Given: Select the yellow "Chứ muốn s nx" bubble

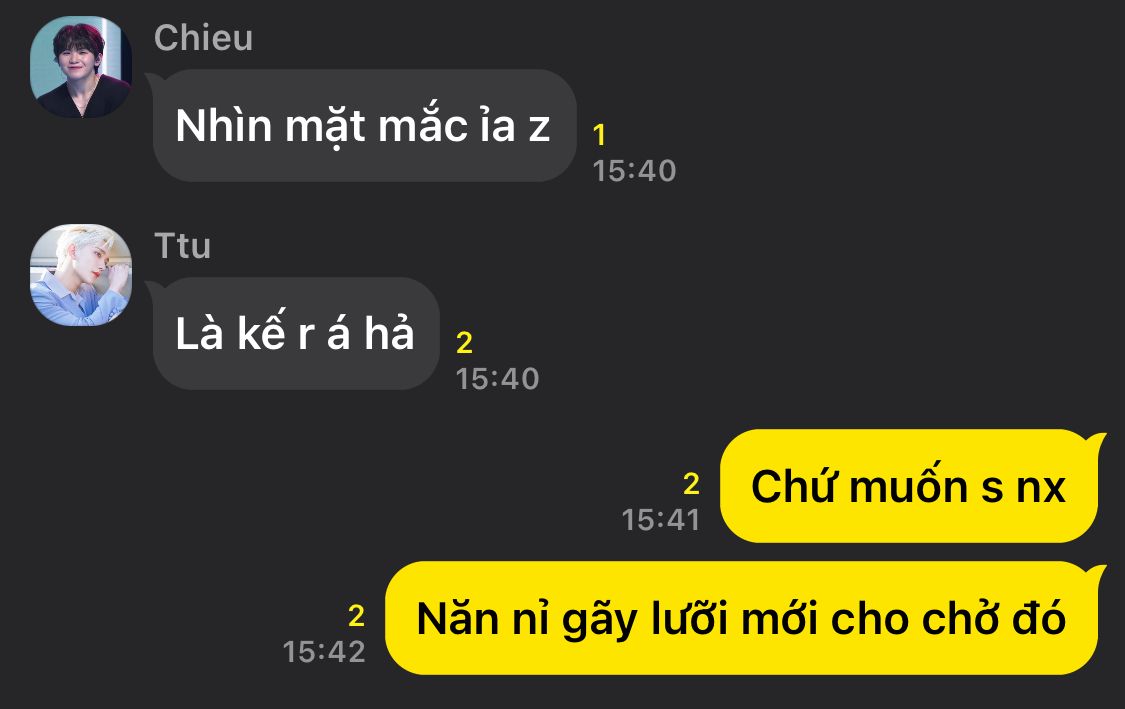Looking at the screenshot, I should click(x=908, y=486).
